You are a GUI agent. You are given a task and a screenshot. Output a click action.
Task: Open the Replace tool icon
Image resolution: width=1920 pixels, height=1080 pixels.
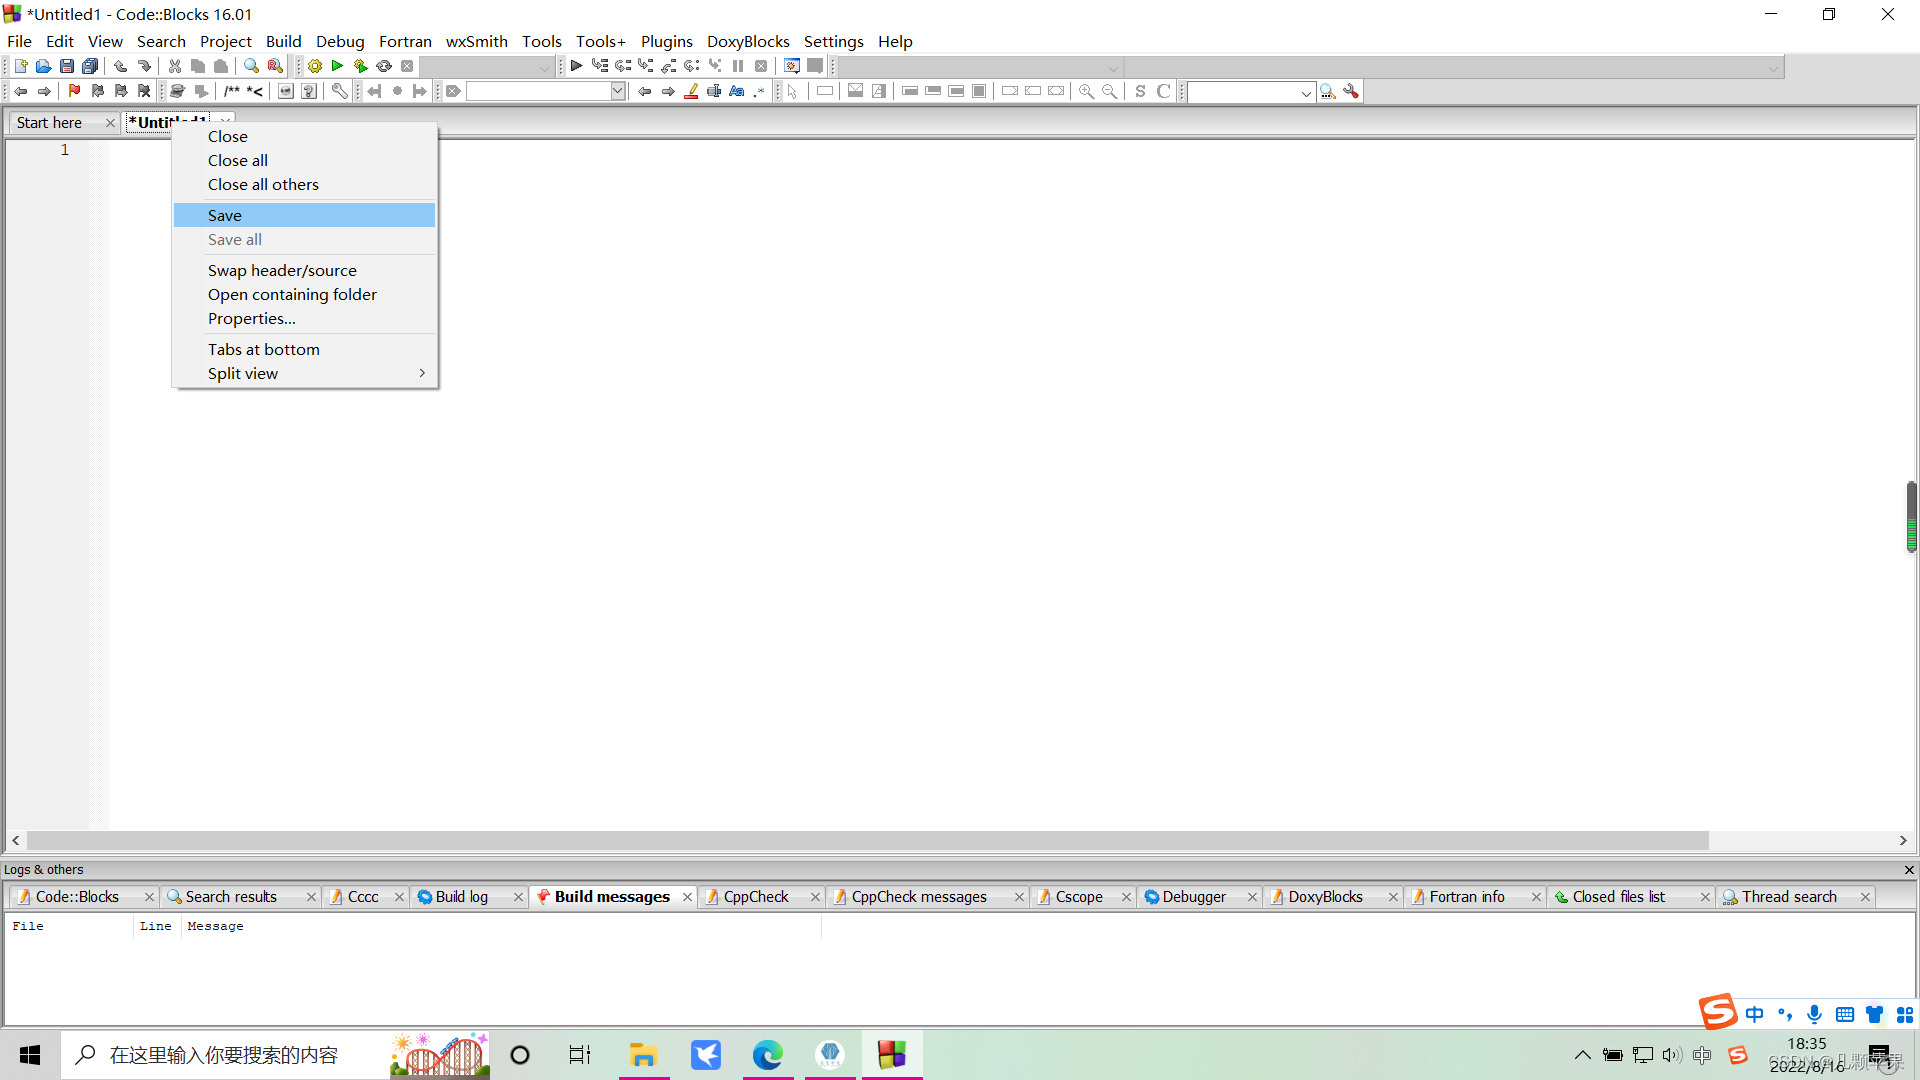[275, 66]
